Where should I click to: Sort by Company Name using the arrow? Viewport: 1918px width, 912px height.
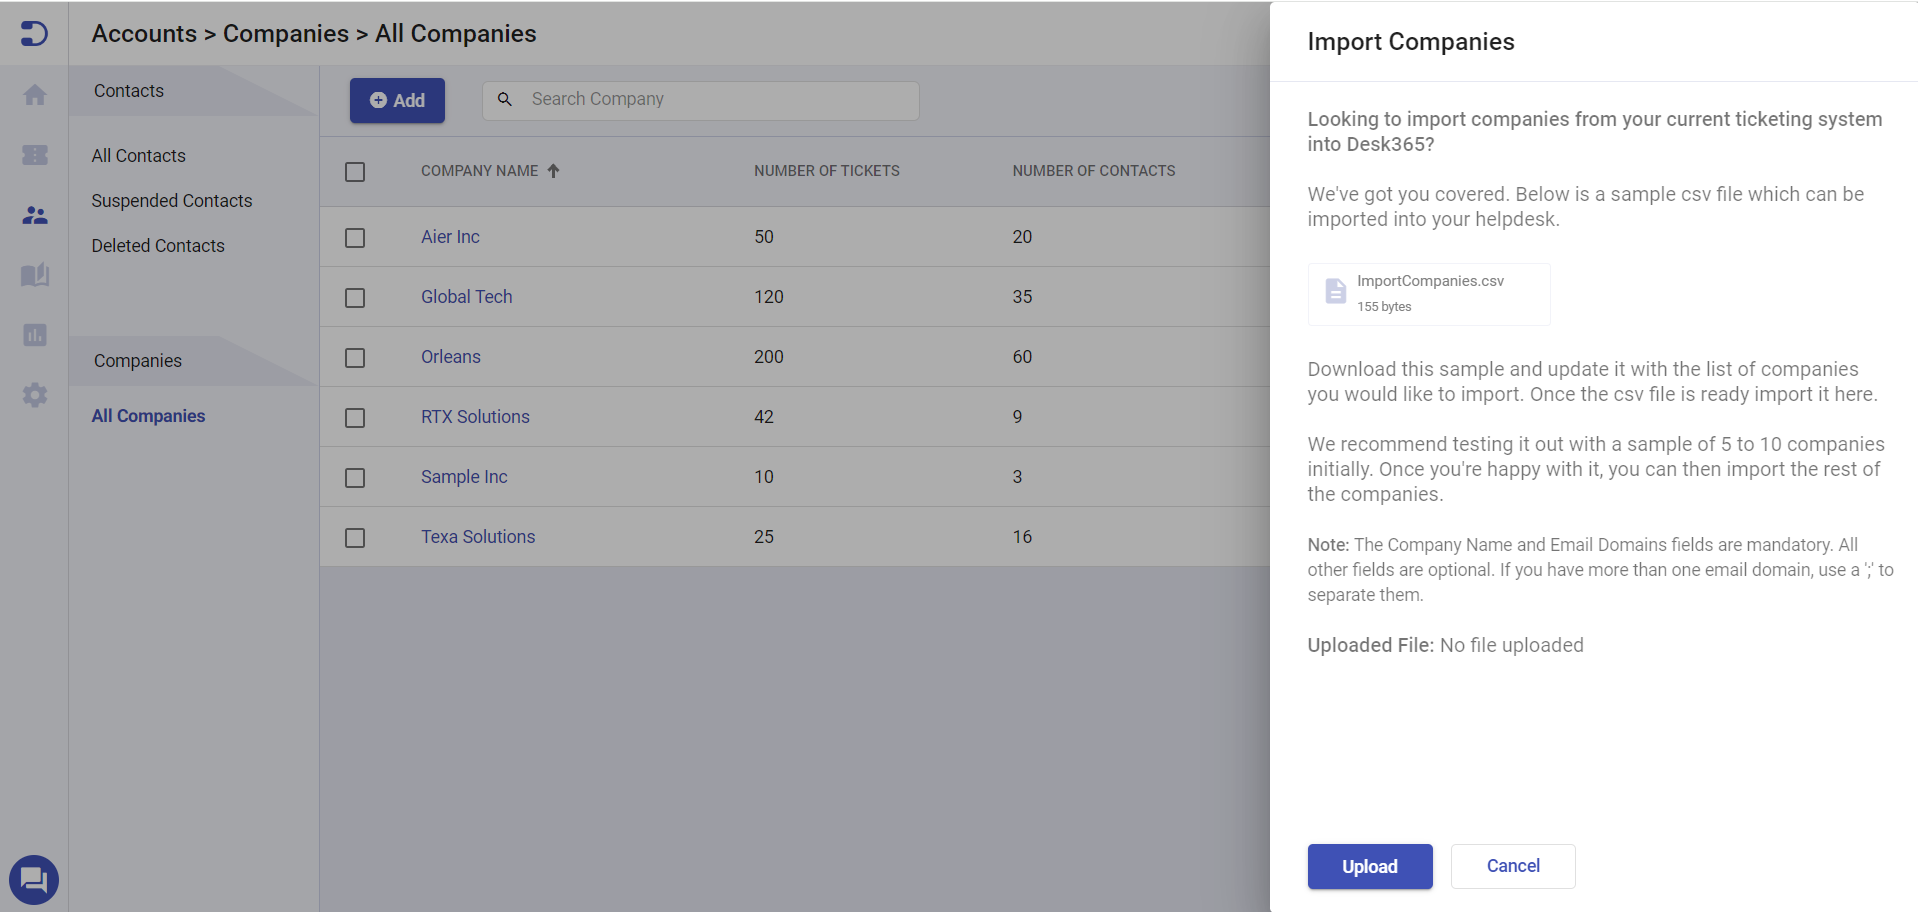pyautogui.click(x=554, y=170)
